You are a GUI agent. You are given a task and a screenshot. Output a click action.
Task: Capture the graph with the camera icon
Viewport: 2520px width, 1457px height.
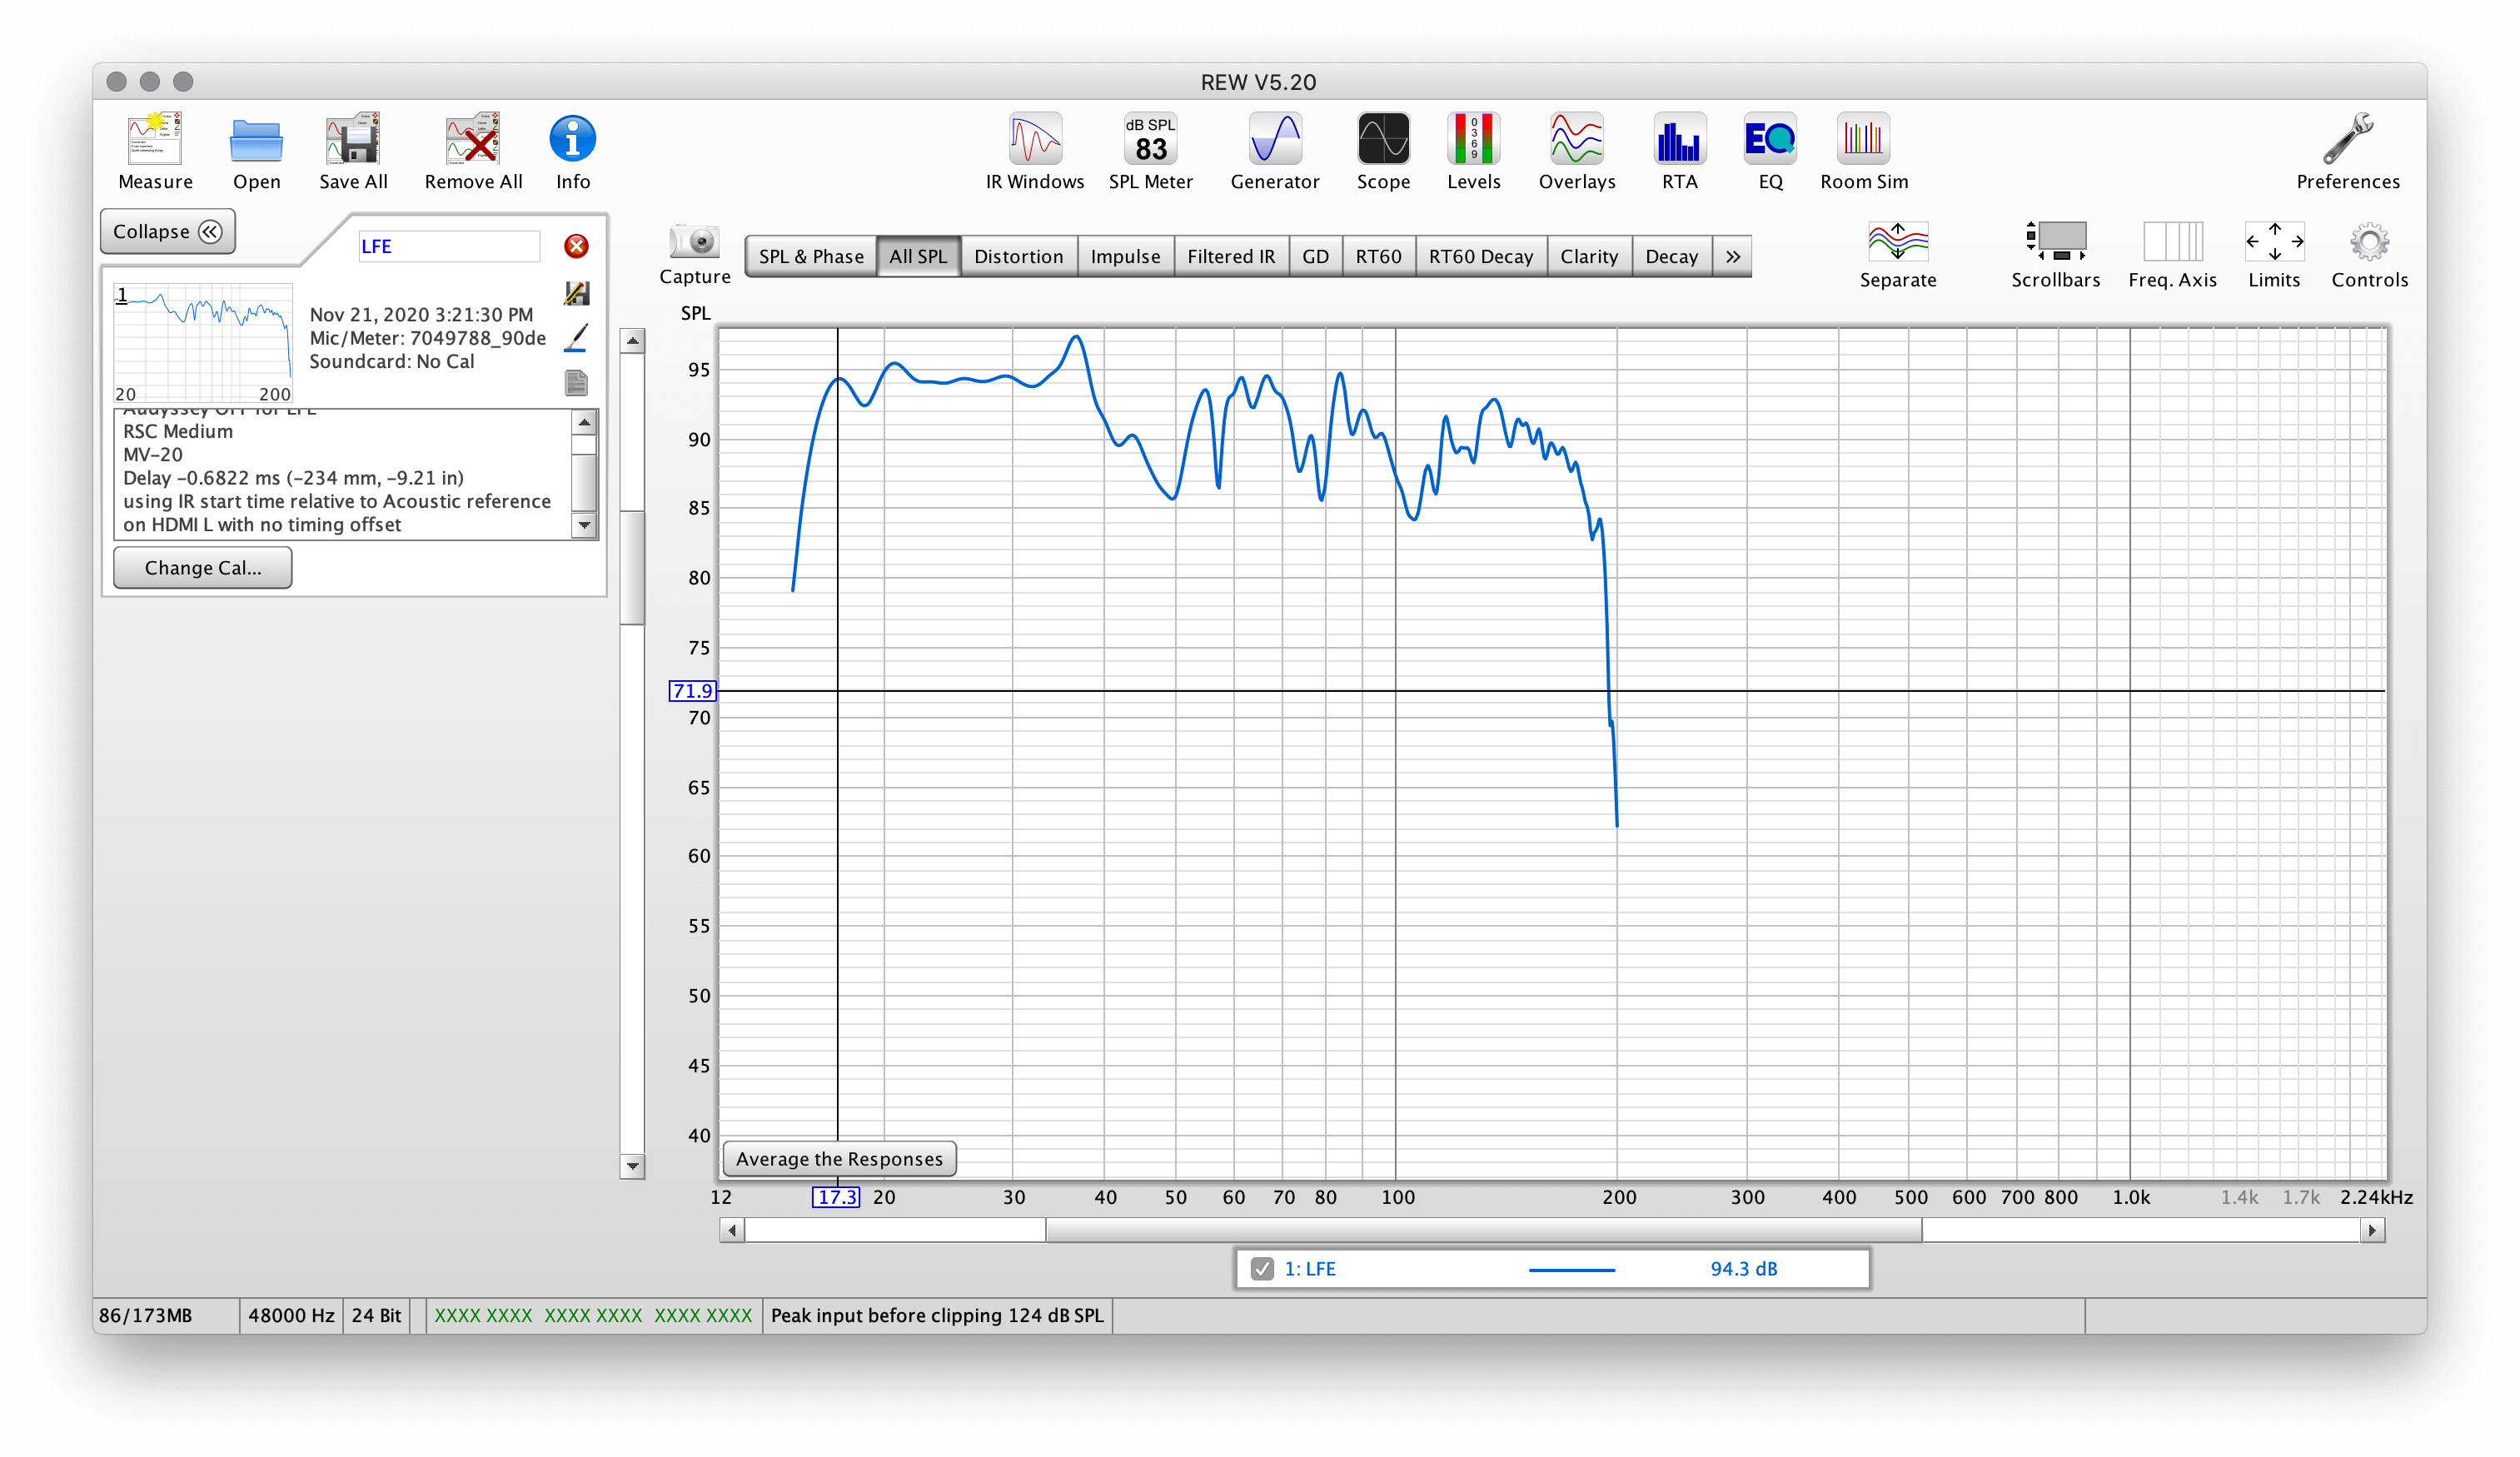[694, 242]
